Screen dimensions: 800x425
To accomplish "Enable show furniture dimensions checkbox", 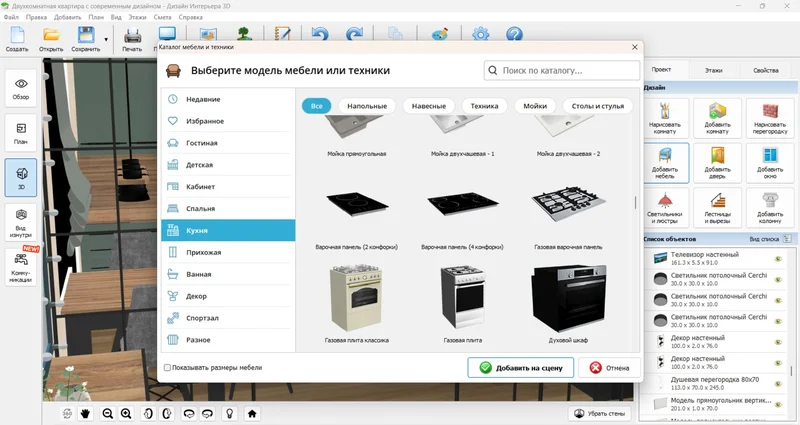I will 167,368.
